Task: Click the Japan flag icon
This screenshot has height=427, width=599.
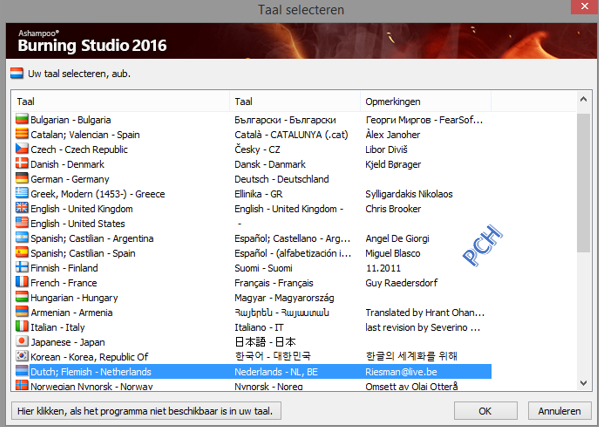Action: [22, 341]
